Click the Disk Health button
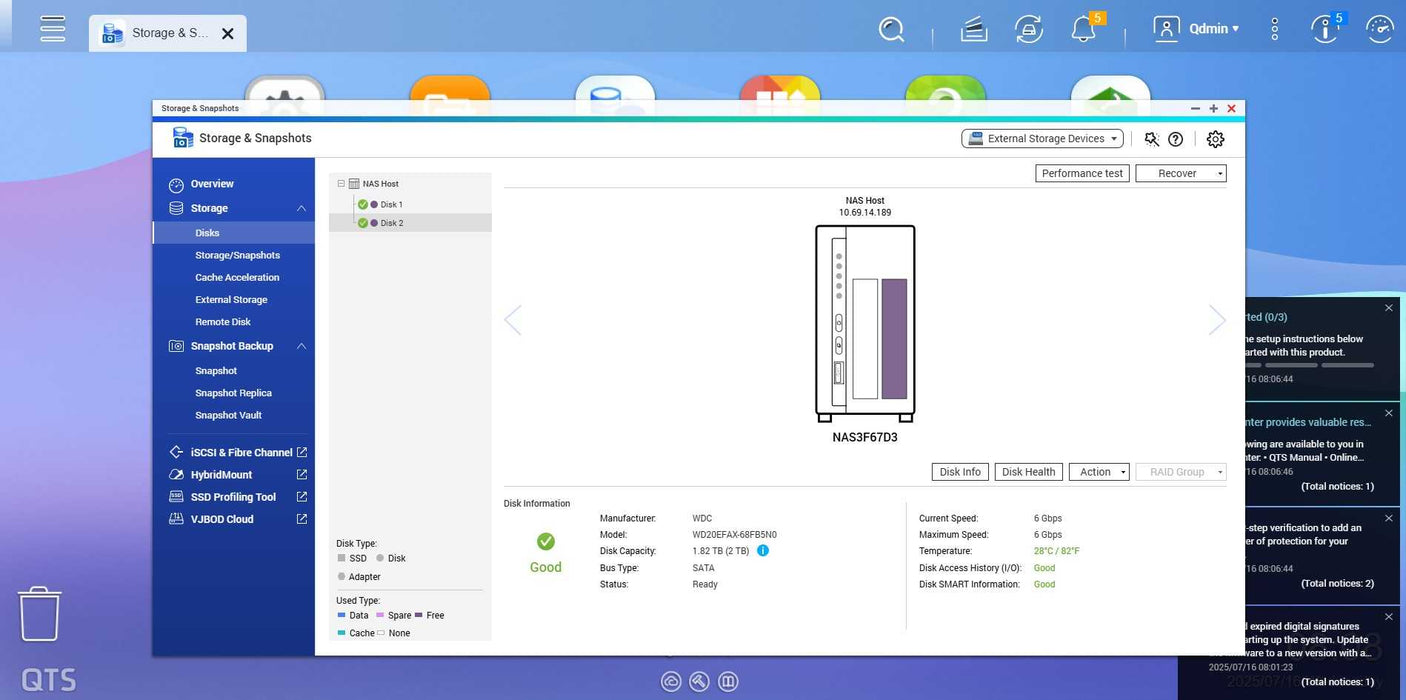The width and height of the screenshot is (1406, 700). click(x=1028, y=472)
